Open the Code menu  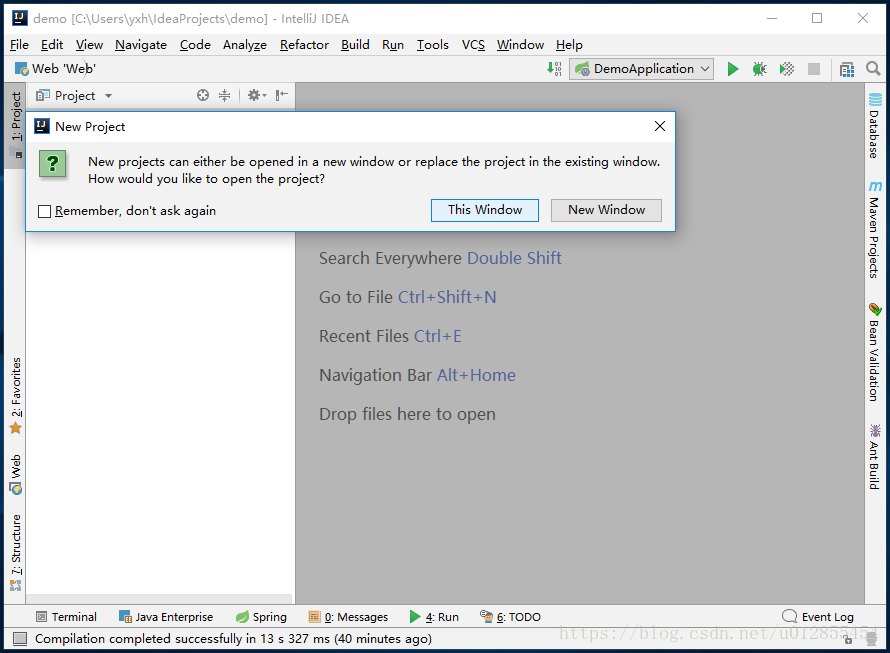click(x=195, y=45)
